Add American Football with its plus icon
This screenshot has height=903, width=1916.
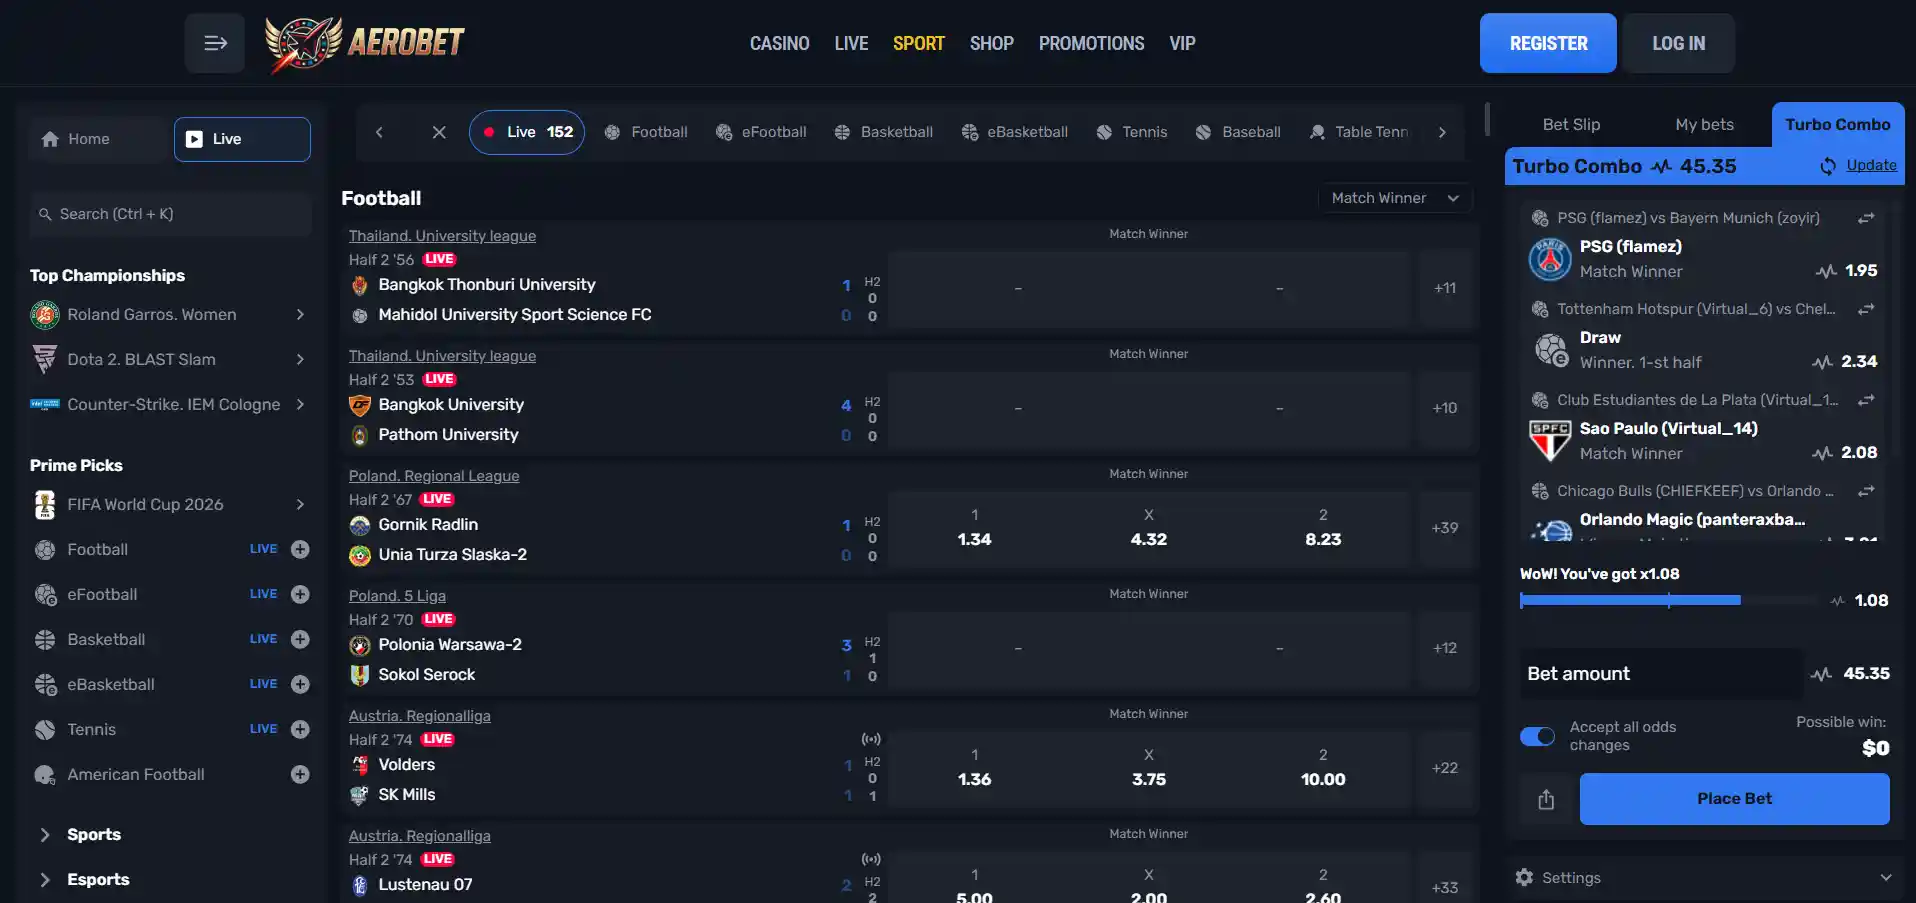pyautogui.click(x=300, y=774)
